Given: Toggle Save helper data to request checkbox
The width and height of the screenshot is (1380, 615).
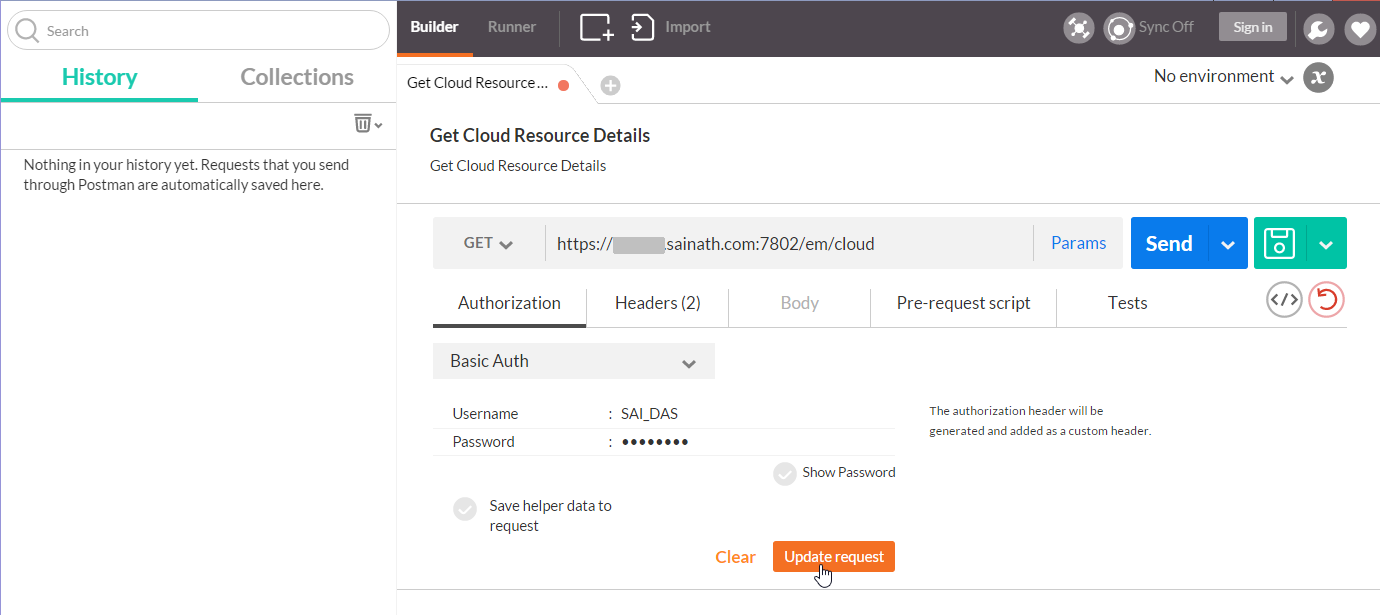Looking at the screenshot, I should point(465,509).
